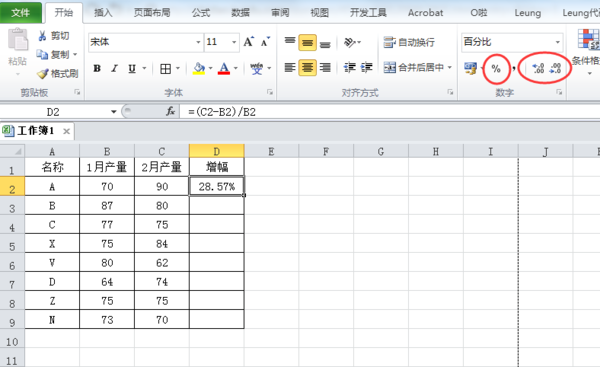Apply comma style format
This screenshot has height=367, width=600.
click(514, 69)
